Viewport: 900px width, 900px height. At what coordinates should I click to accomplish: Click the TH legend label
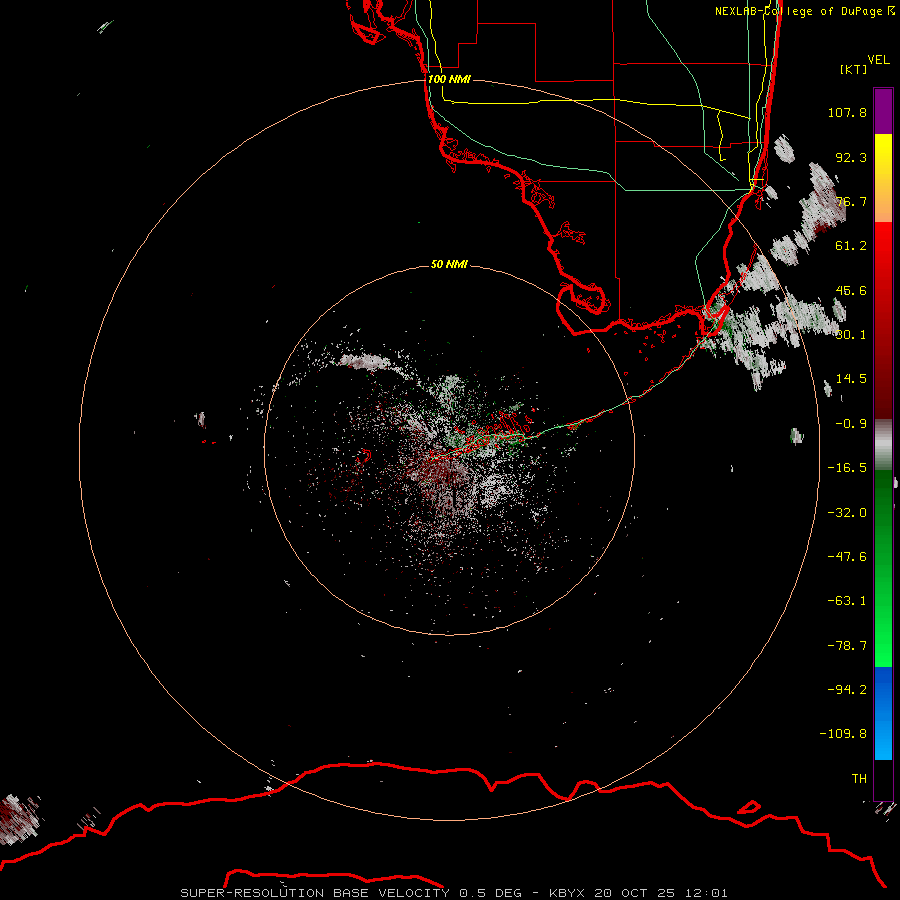(x=859, y=779)
